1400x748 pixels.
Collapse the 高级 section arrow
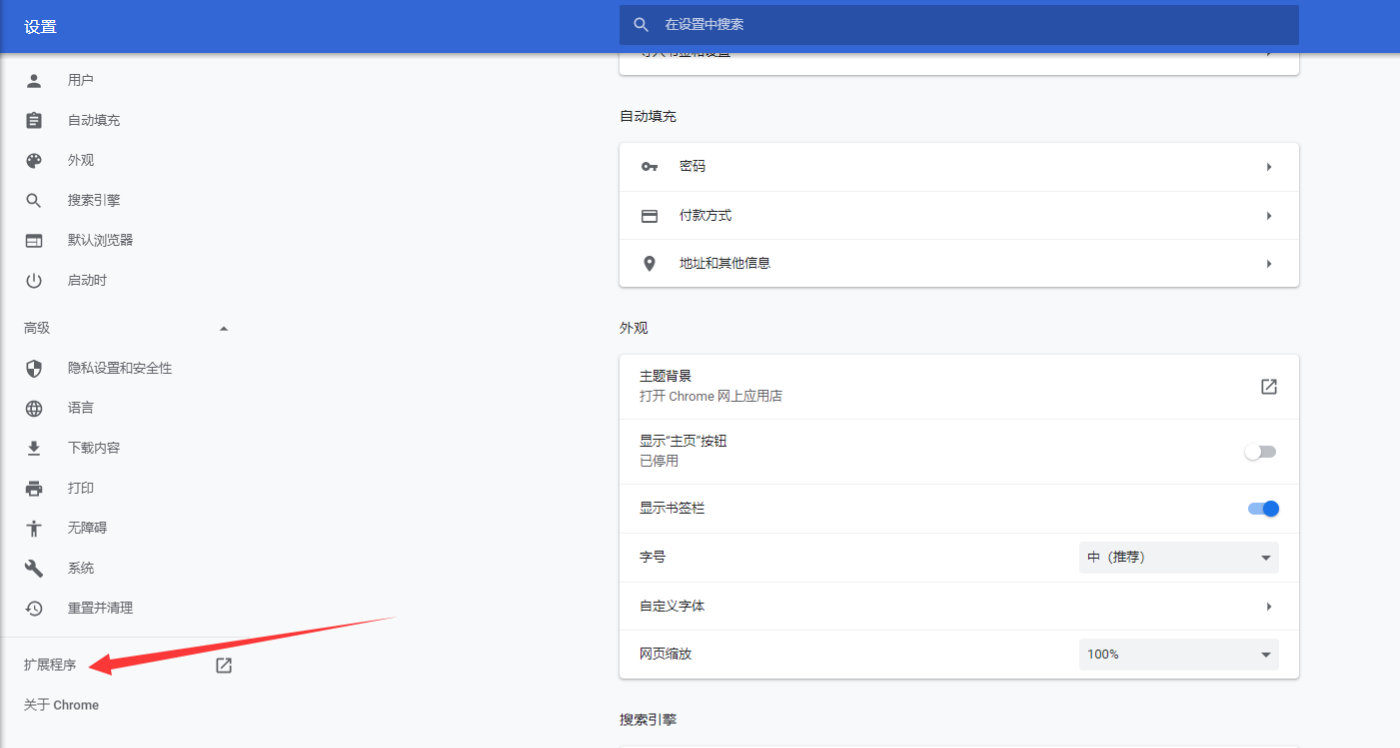pyautogui.click(x=224, y=328)
